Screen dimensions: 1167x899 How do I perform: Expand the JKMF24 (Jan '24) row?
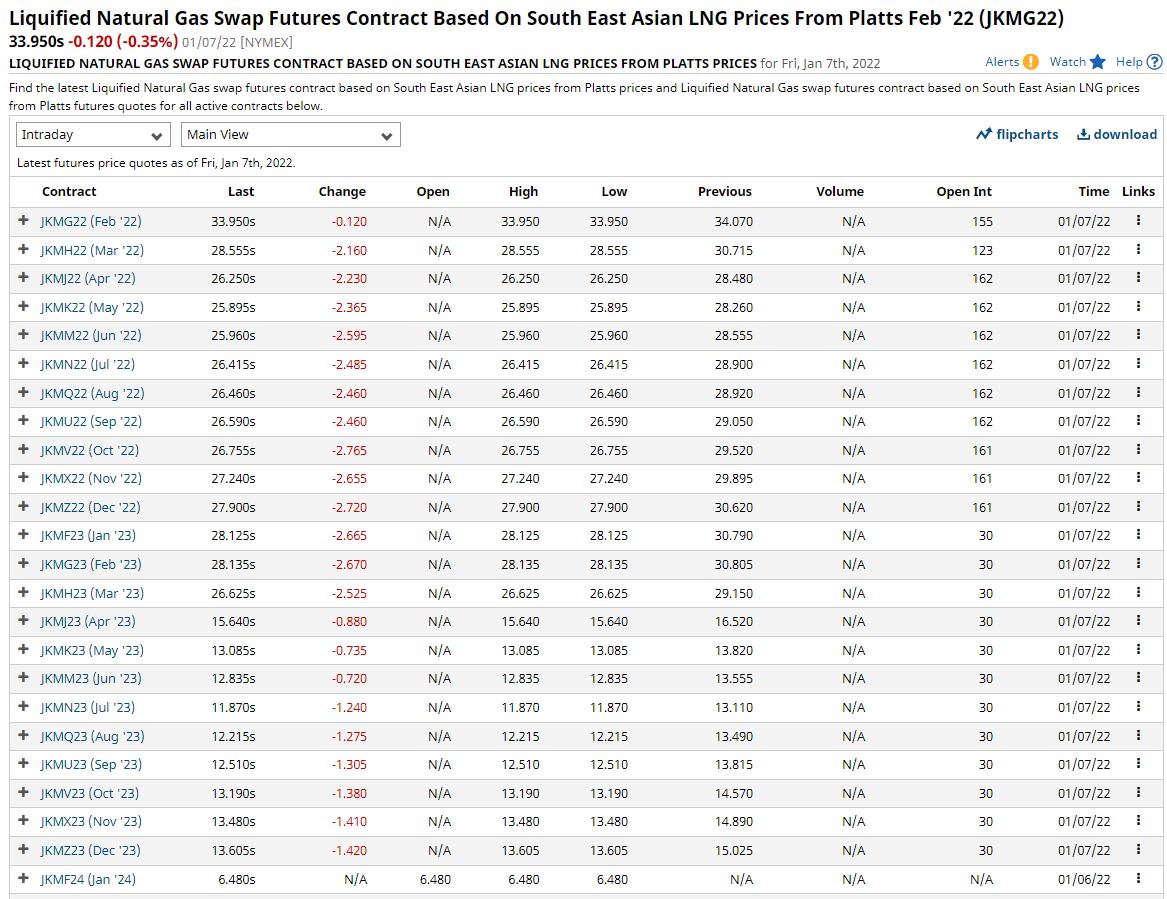23,878
